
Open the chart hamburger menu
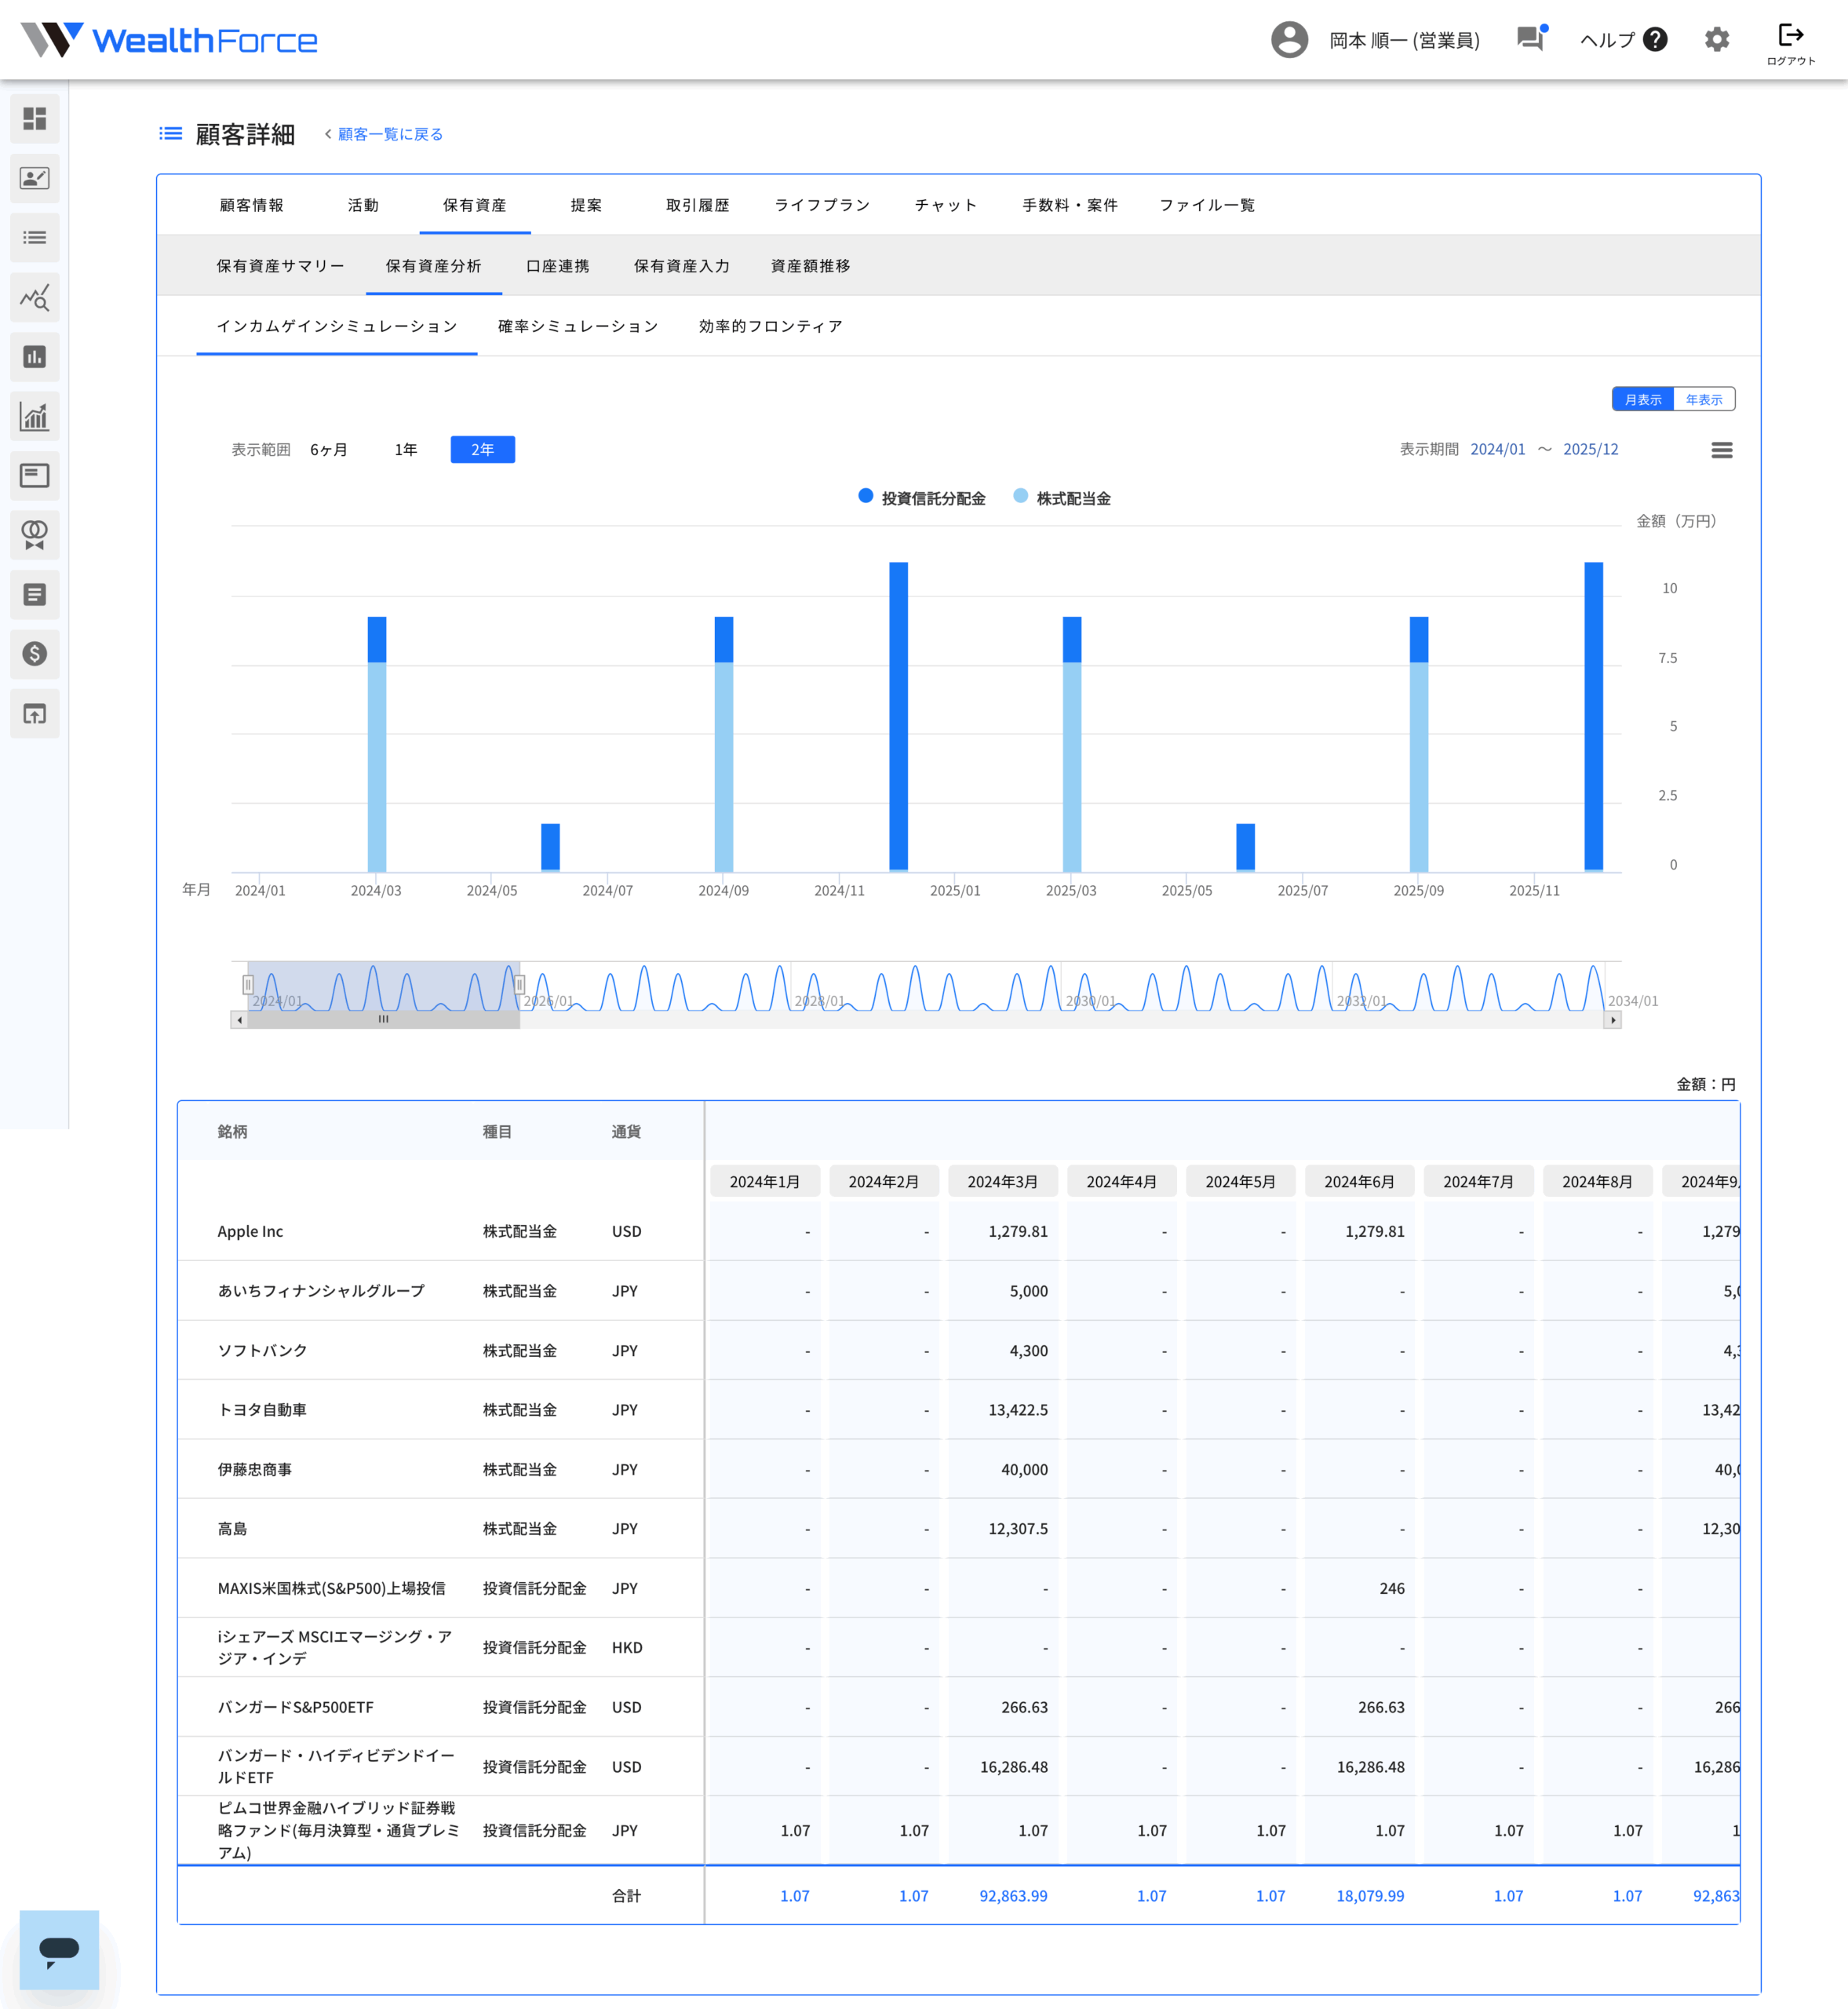(x=1721, y=451)
